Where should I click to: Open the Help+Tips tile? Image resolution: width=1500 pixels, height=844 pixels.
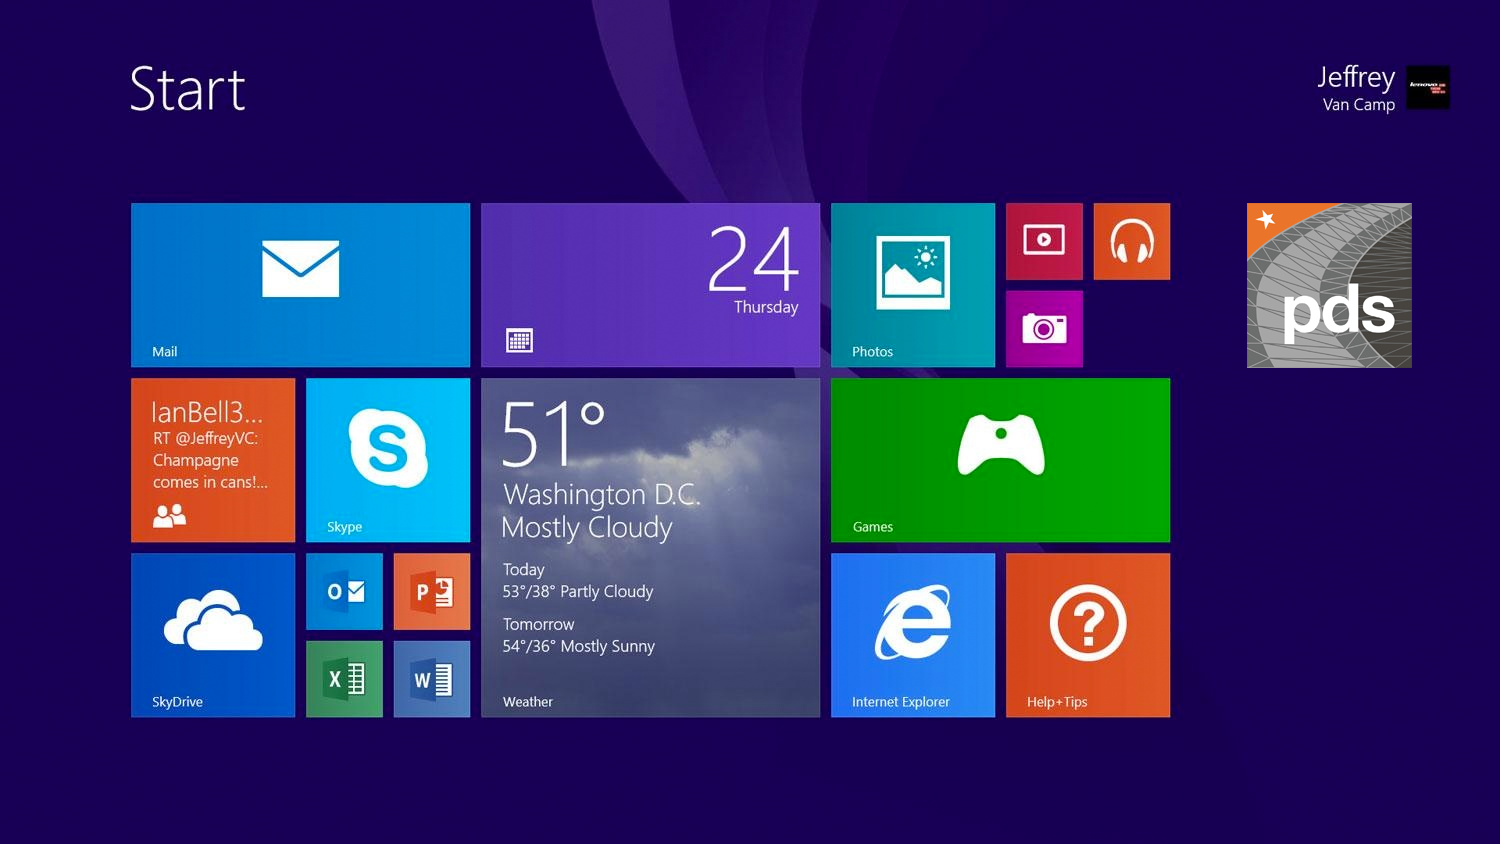pos(1088,635)
